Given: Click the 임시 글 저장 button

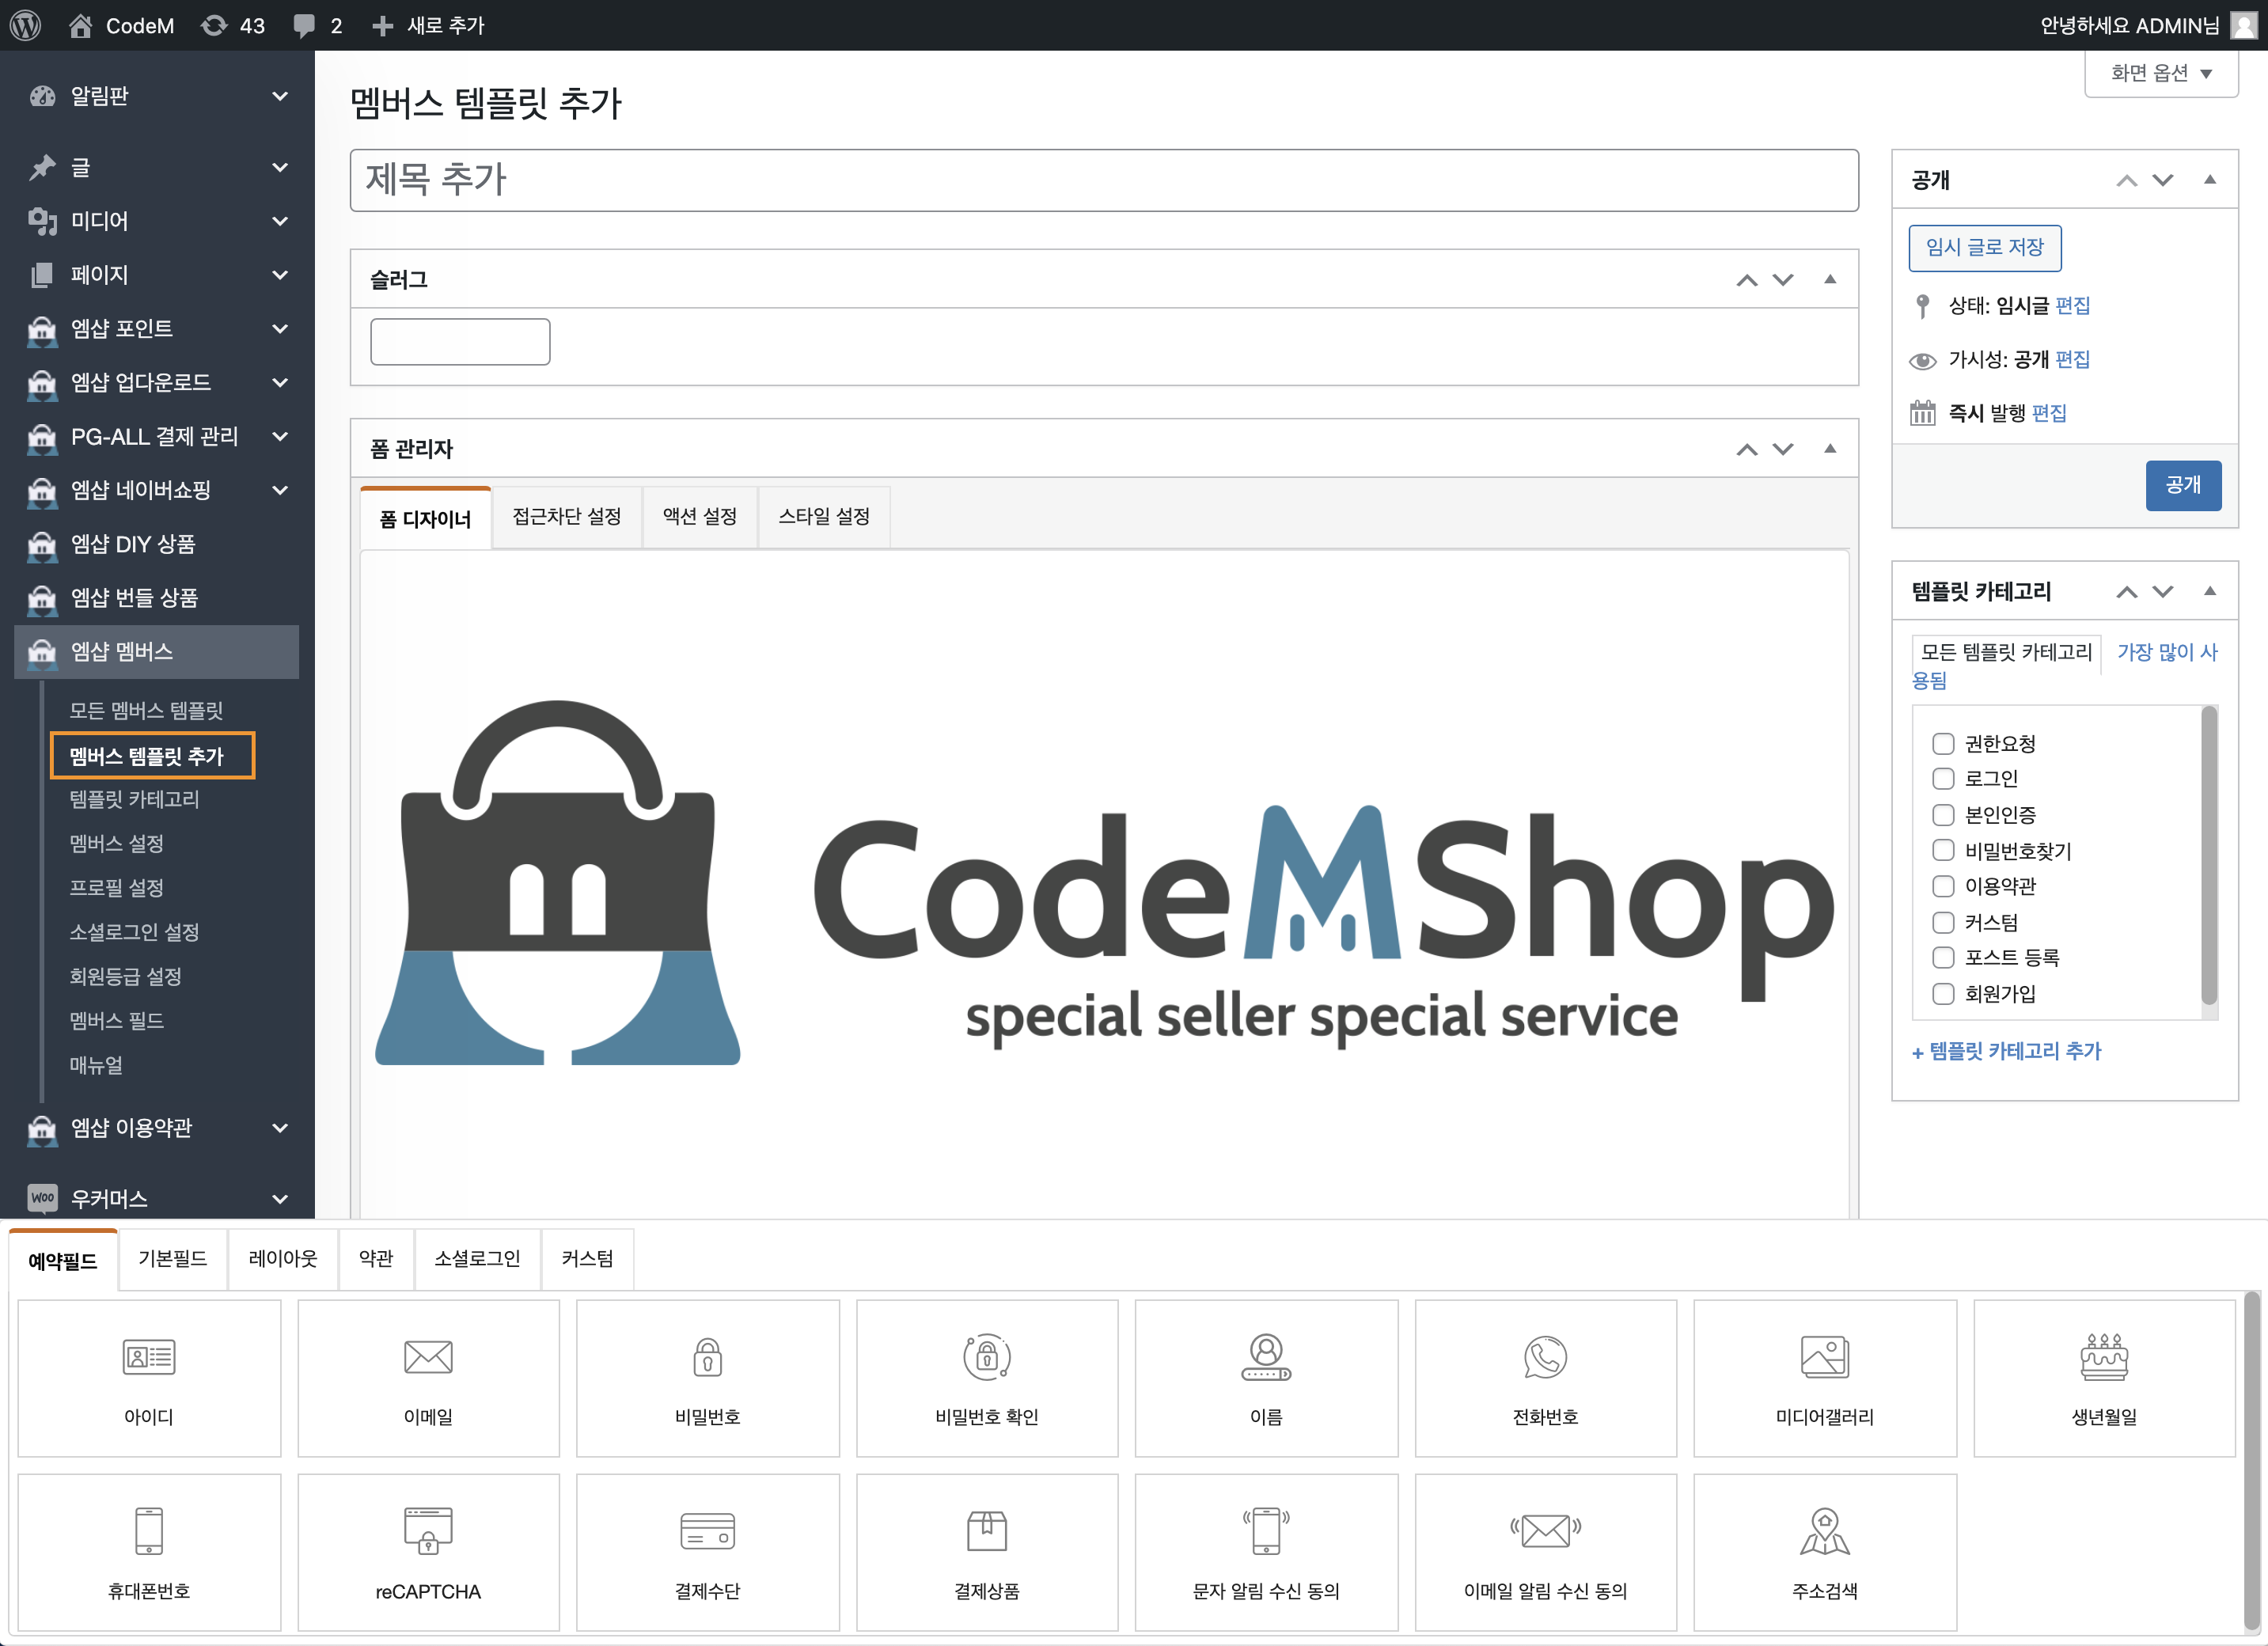Looking at the screenshot, I should pyautogui.click(x=1985, y=247).
